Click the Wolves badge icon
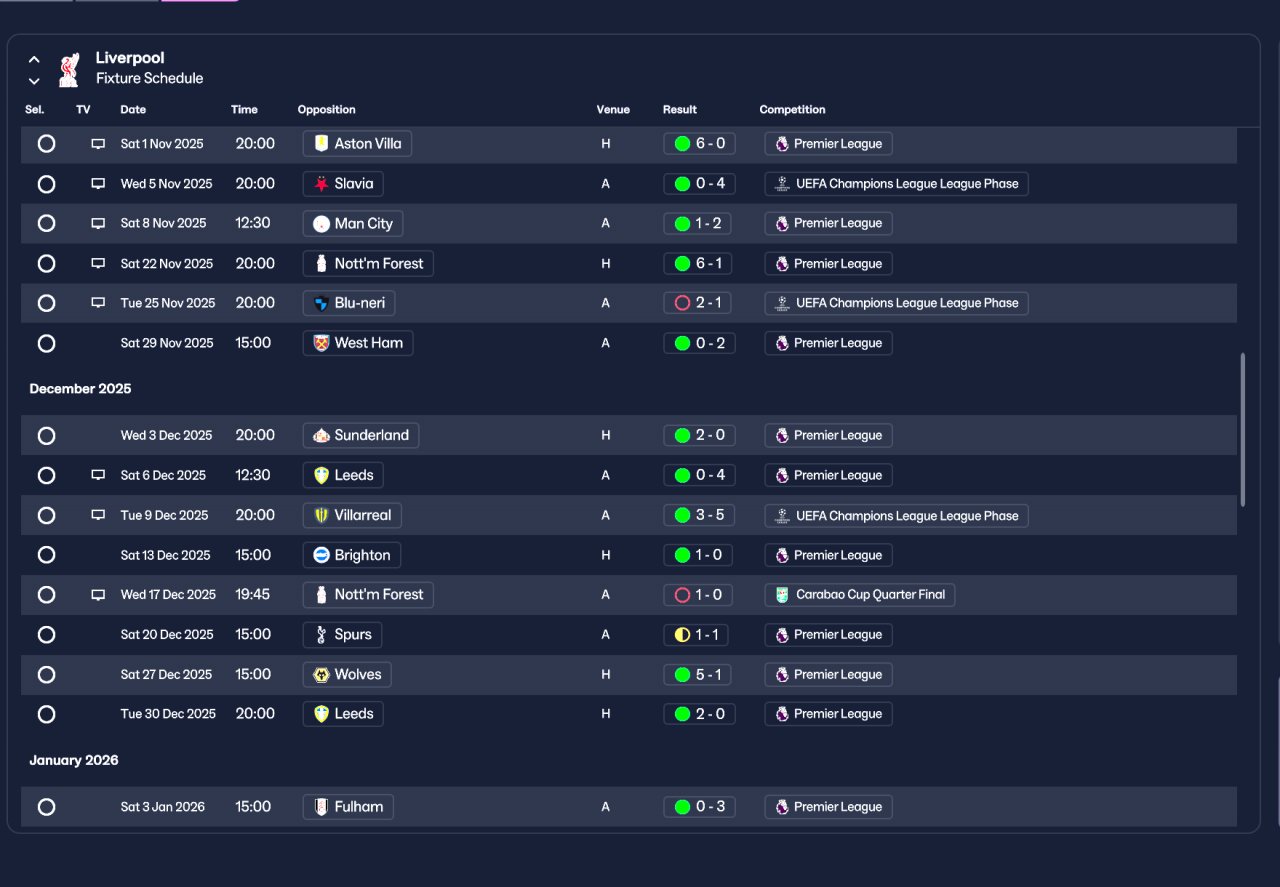1280x887 pixels. [321, 674]
